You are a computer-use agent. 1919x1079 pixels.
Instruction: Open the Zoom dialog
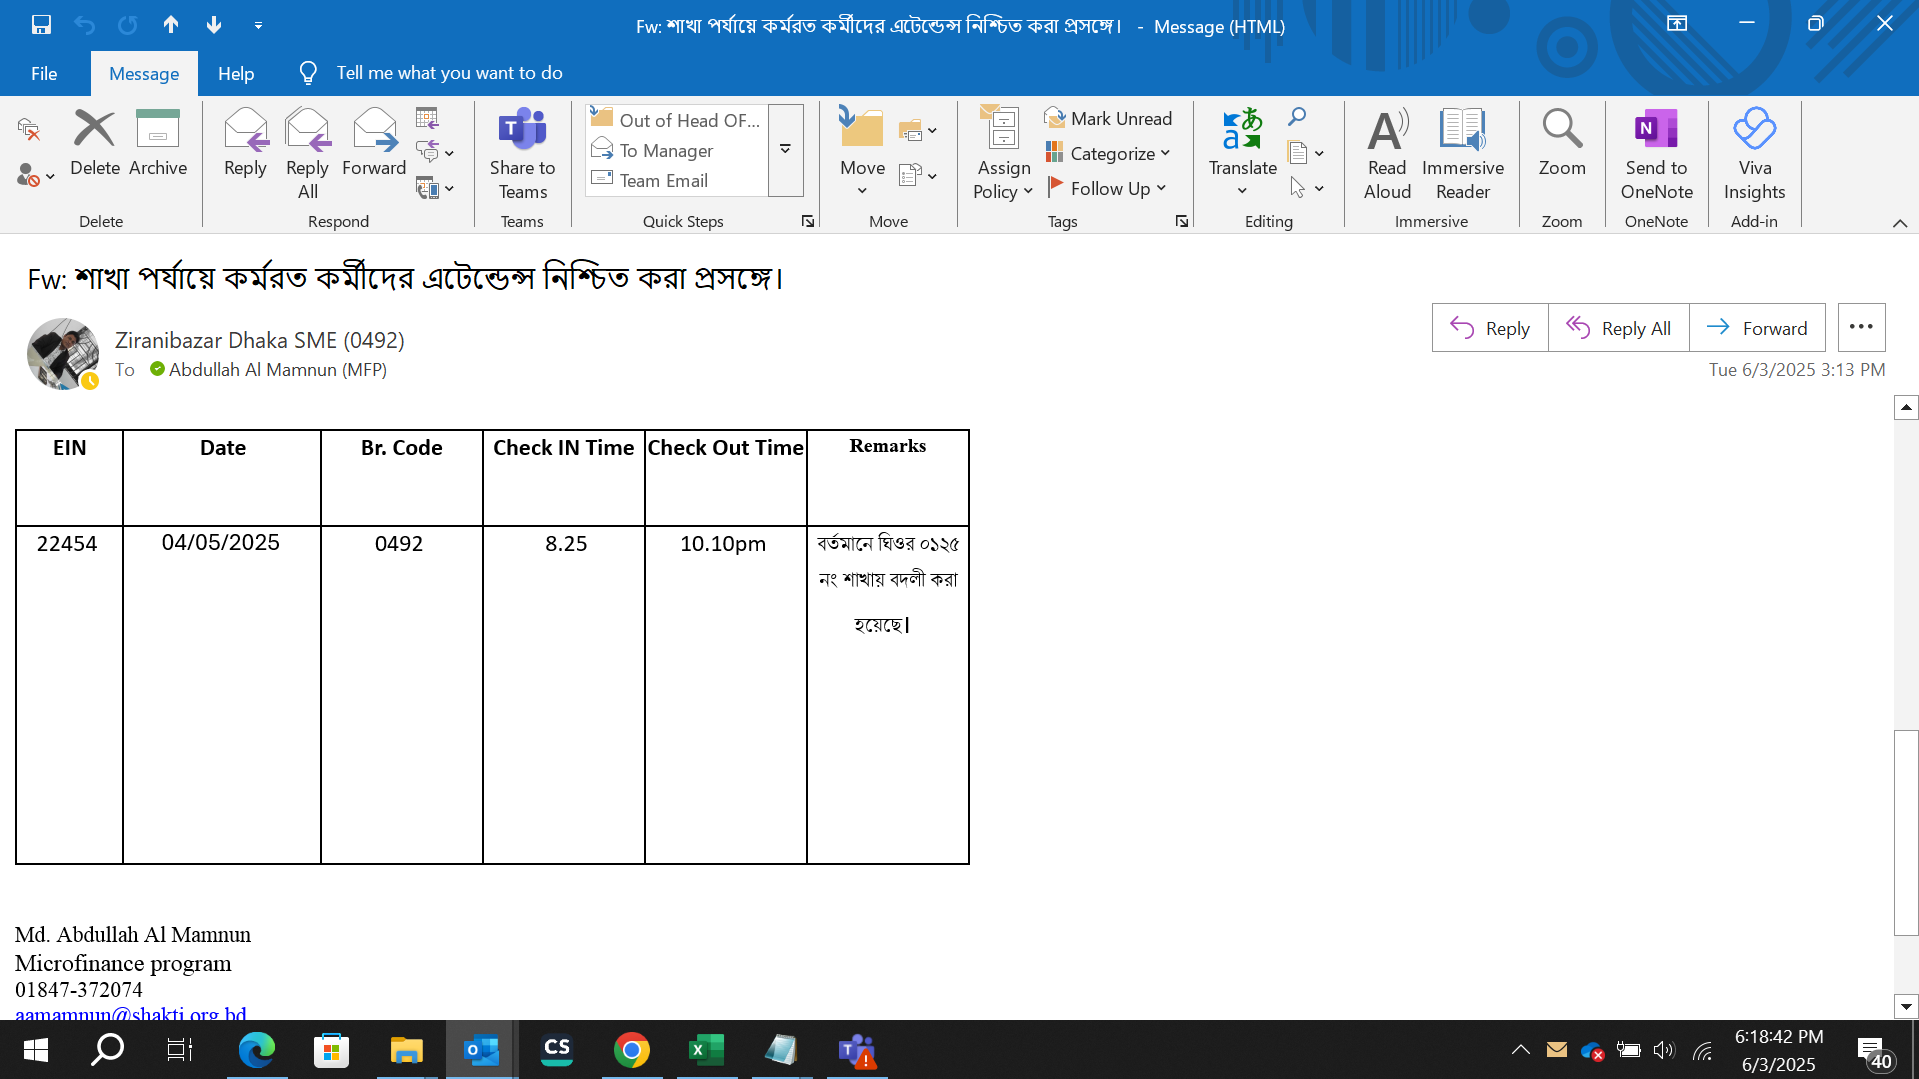pyautogui.click(x=1562, y=144)
